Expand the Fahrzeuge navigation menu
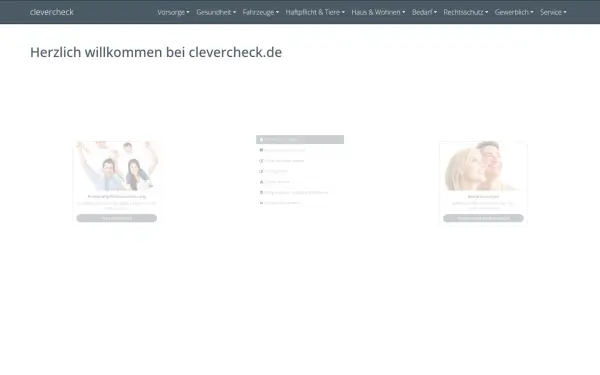The width and height of the screenshot is (600, 375). click(261, 12)
